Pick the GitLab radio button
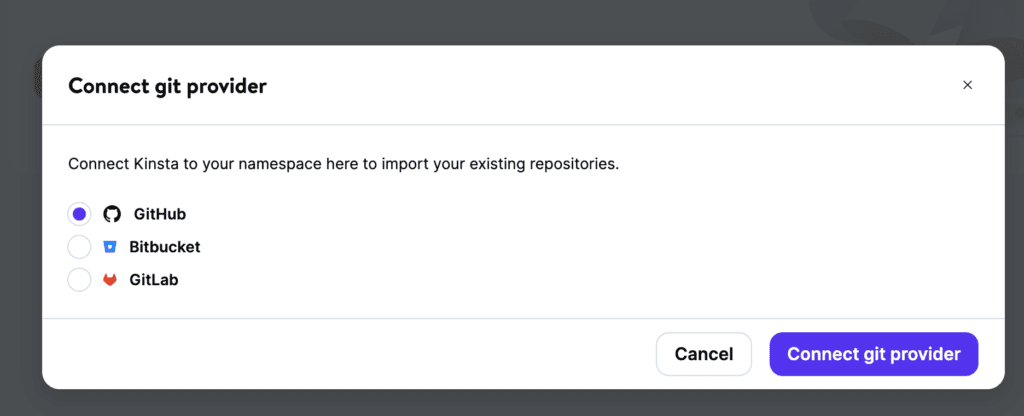1024x416 pixels. [79, 280]
